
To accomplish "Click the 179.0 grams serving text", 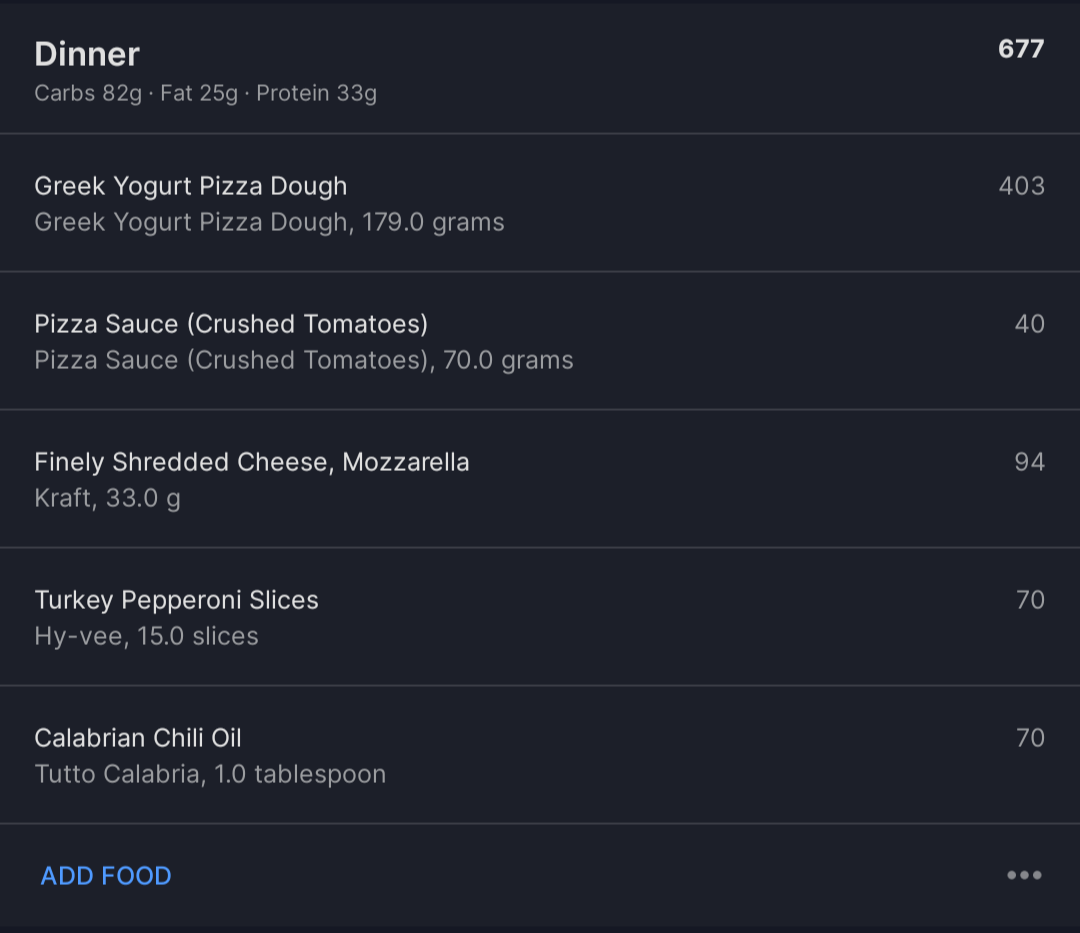I will [433, 222].
